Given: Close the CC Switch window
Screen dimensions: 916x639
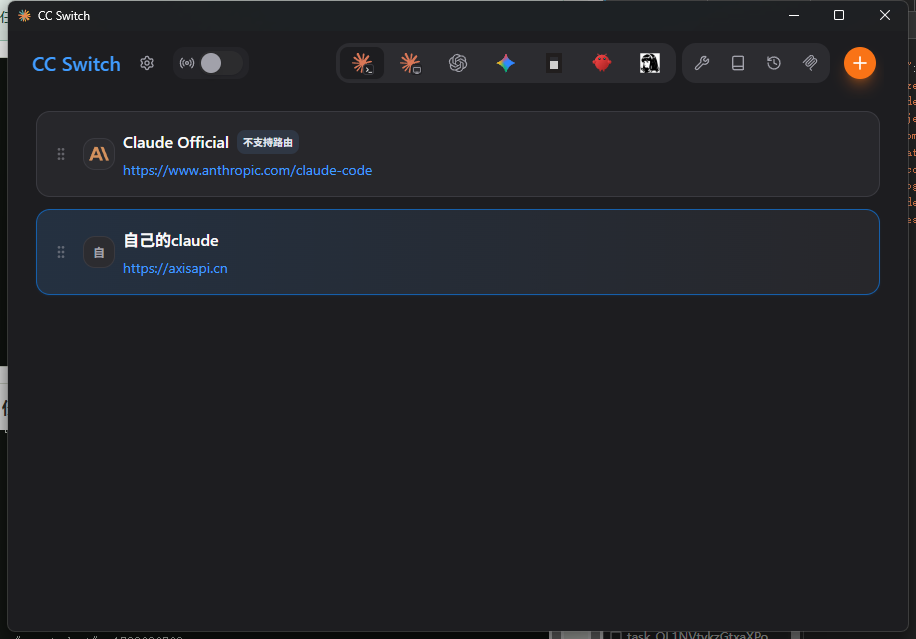Looking at the screenshot, I should point(884,16).
